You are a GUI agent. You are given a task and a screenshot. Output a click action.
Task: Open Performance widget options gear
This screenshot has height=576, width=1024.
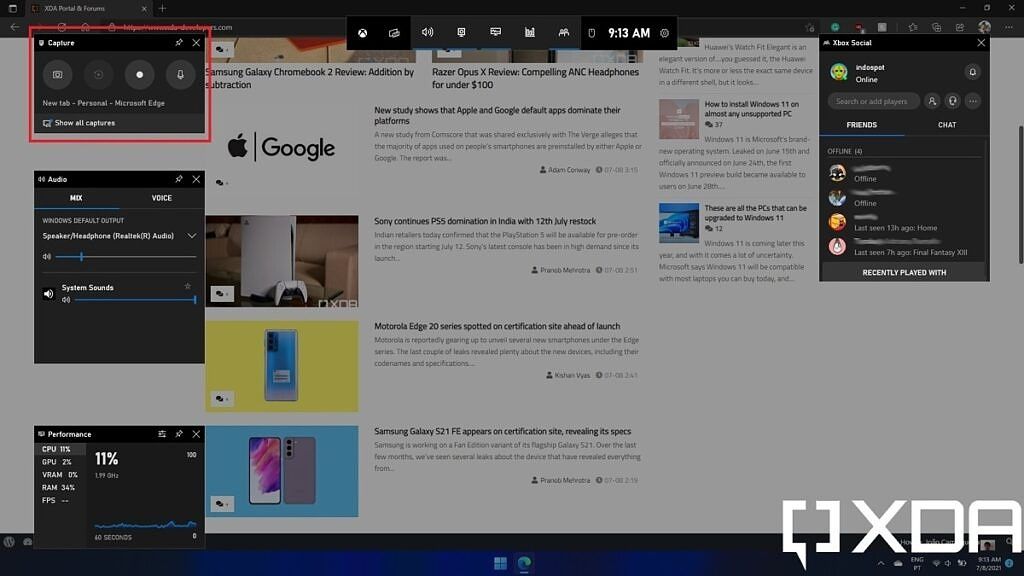click(161, 434)
